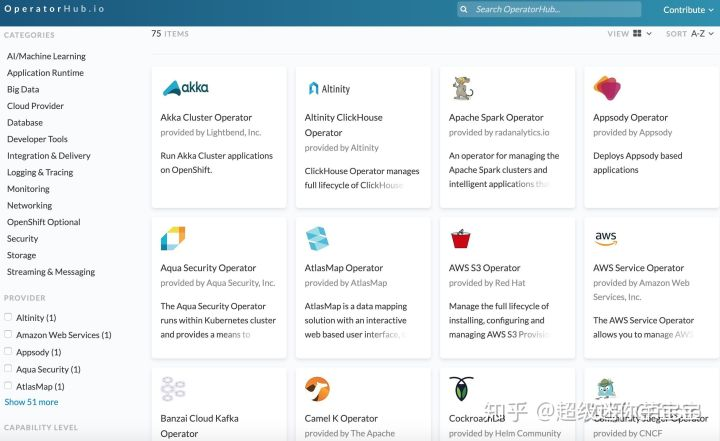The height and width of the screenshot is (441, 720).
Task: Select the Application Runtime category
Action: pos(45,73)
